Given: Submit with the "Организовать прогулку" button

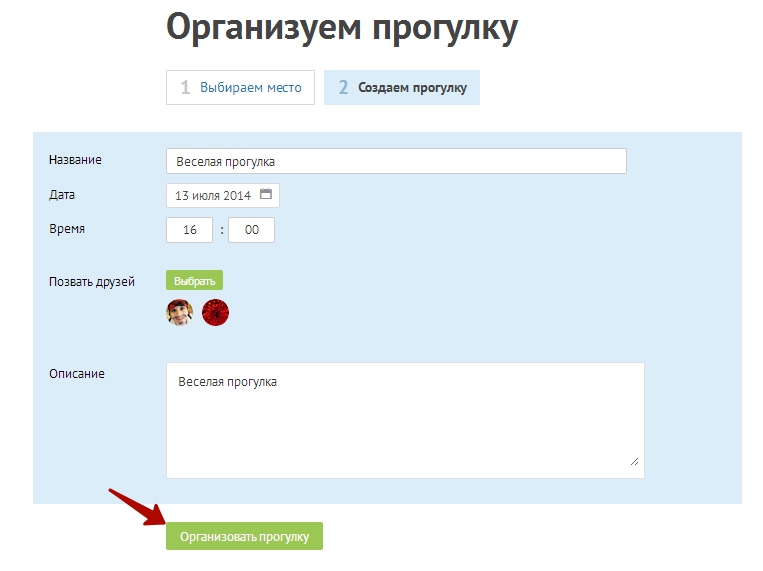Looking at the screenshot, I should point(244,536).
